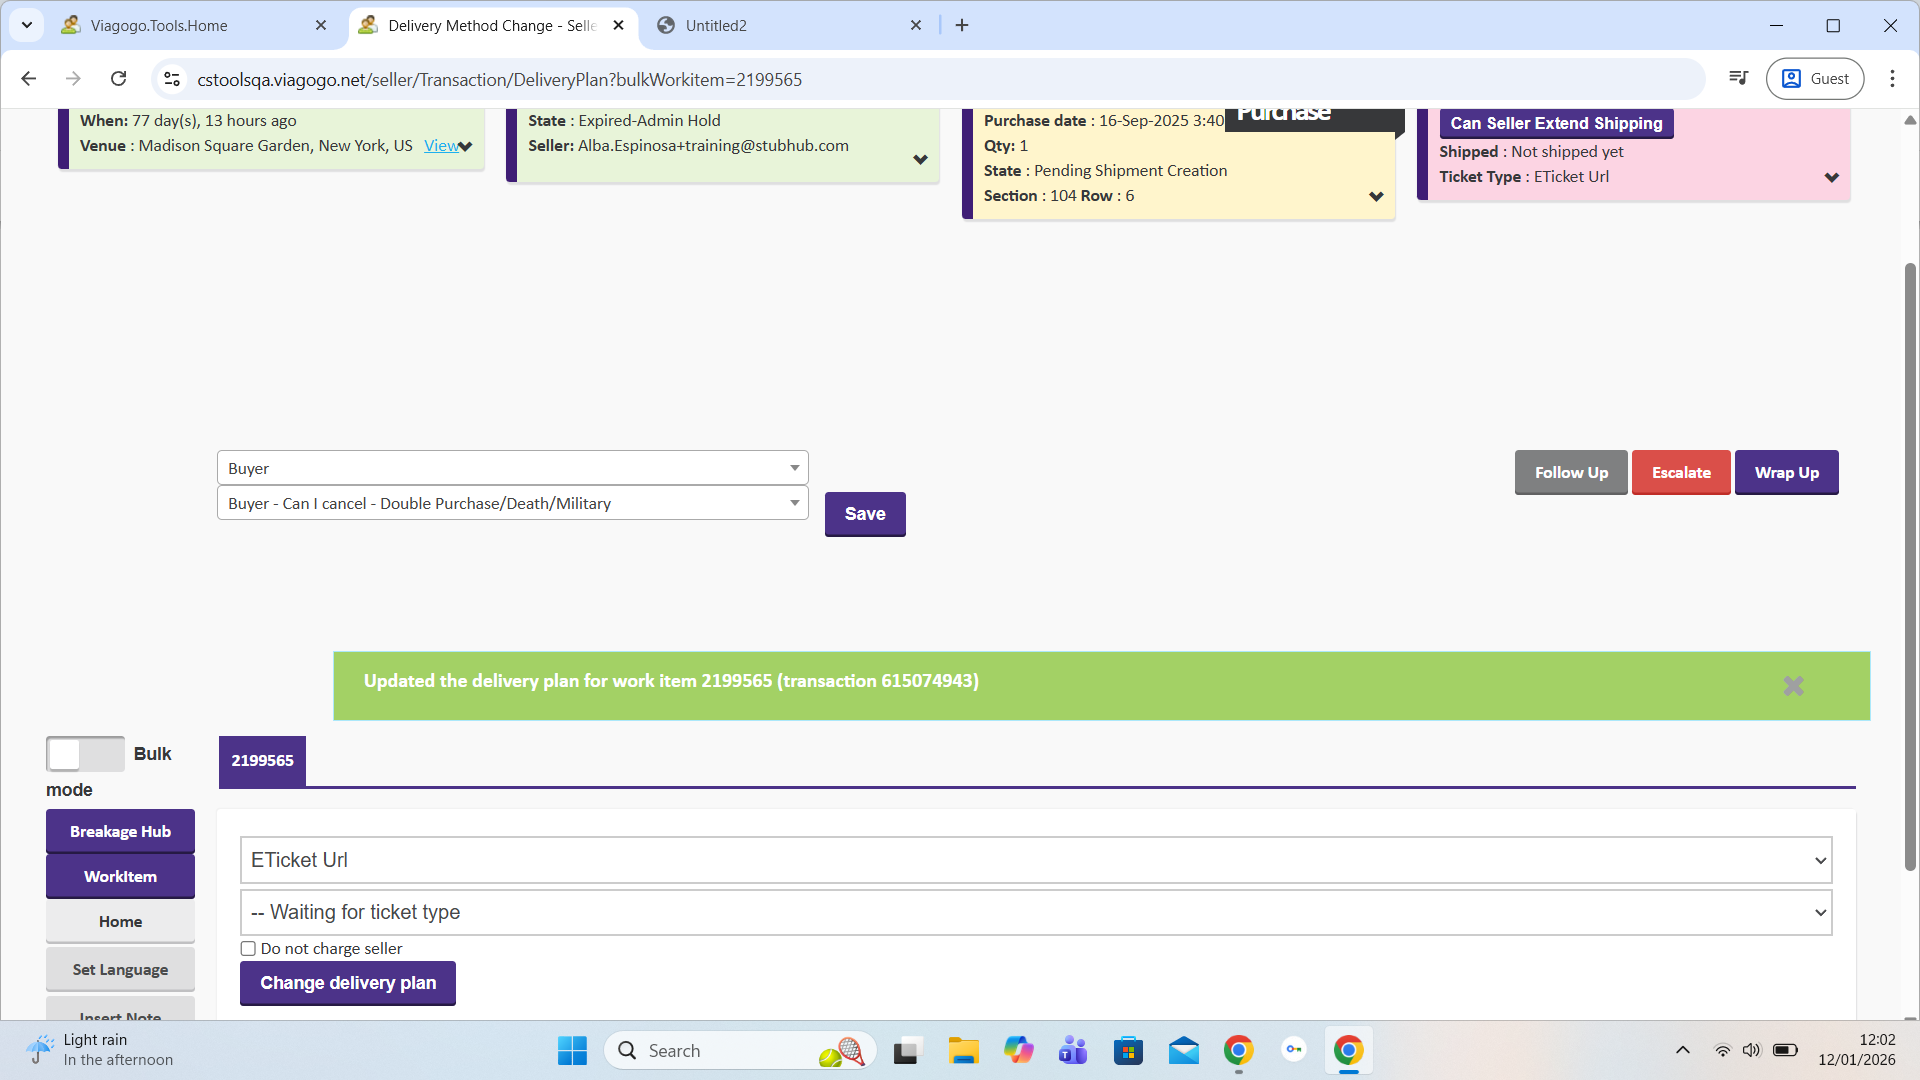Open the Buyer category dropdown
The height and width of the screenshot is (1080, 1920).
[x=512, y=468]
